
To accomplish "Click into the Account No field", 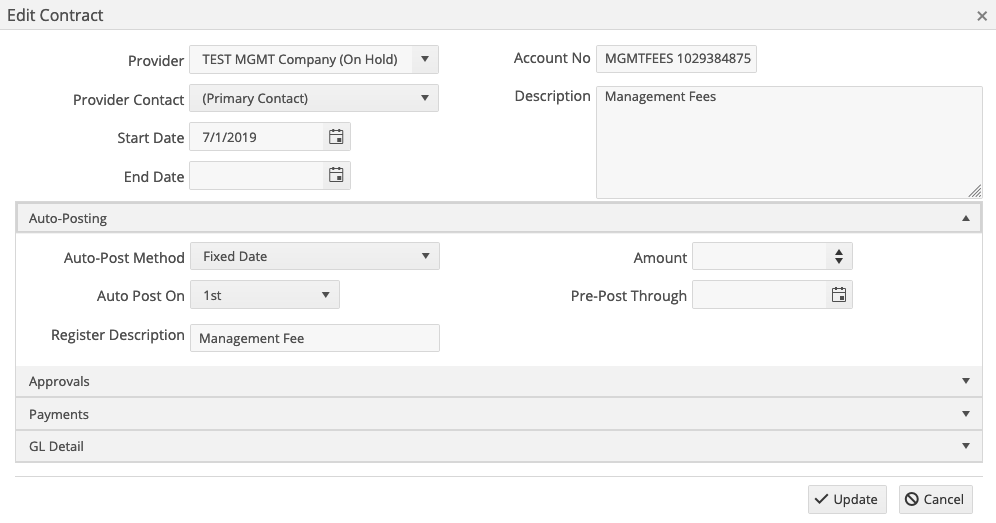I will (x=676, y=58).
